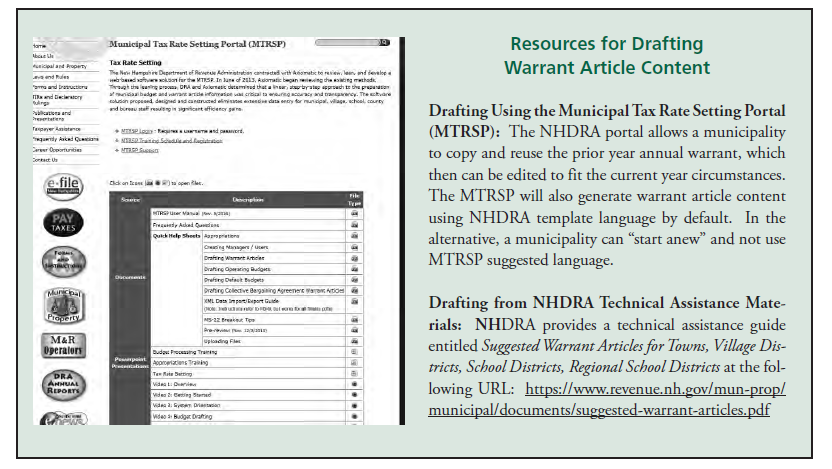This screenshot has height=469, width=832.
Task: Open the PDF icon for Frequently Asked Questions row
Action: pyautogui.click(x=354, y=224)
